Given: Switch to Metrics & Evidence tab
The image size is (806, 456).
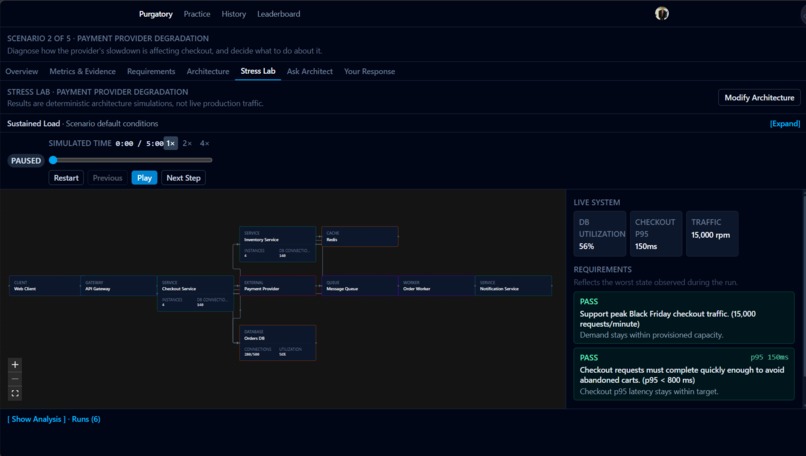Looking at the screenshot, I should (82, 71).
